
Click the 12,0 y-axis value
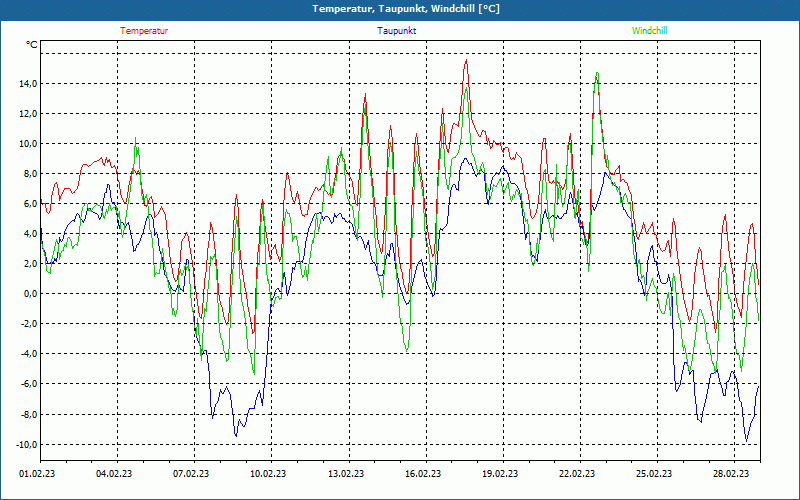[29, 113]
